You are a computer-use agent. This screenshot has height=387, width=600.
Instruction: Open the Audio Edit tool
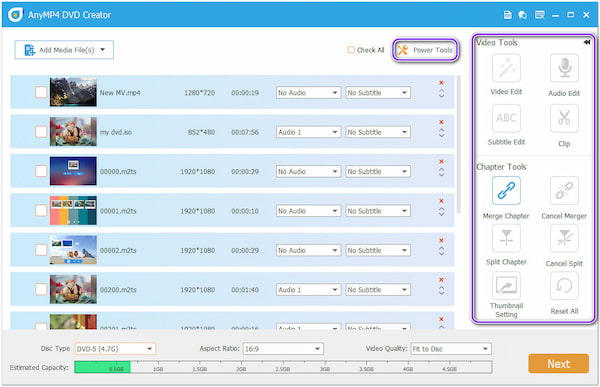click(564, 68)
